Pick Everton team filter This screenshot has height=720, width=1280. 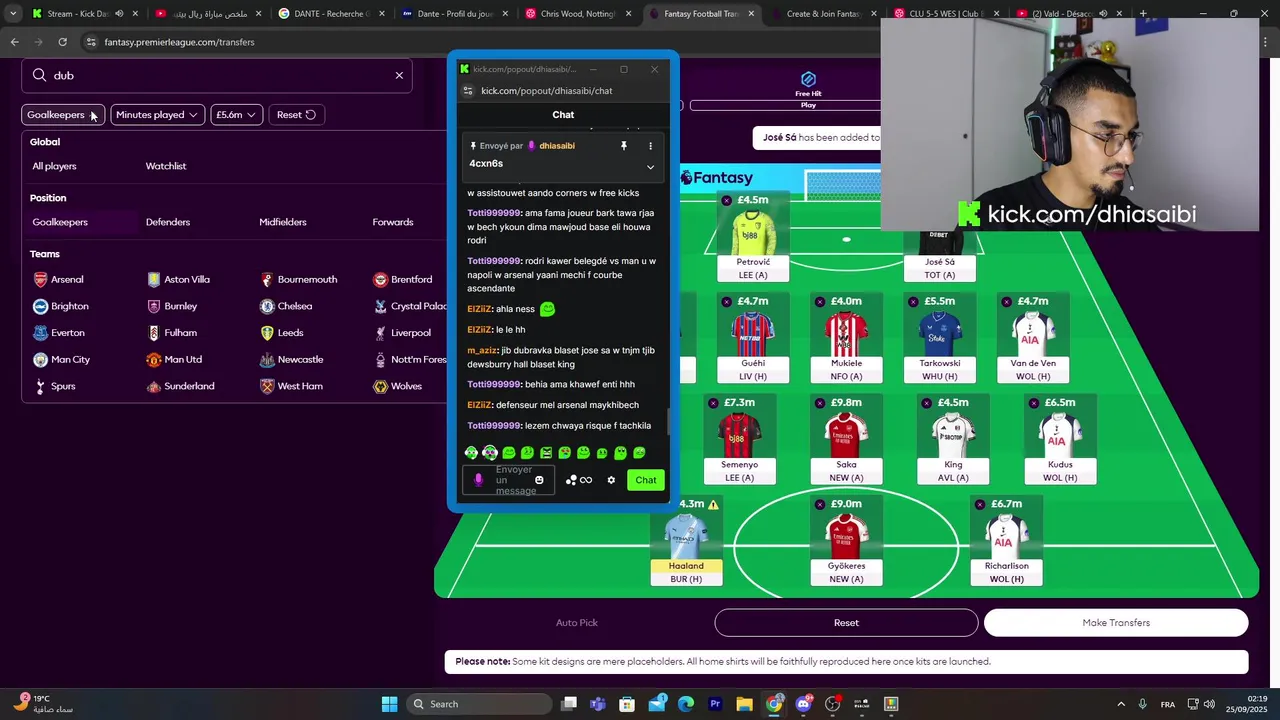58,333
